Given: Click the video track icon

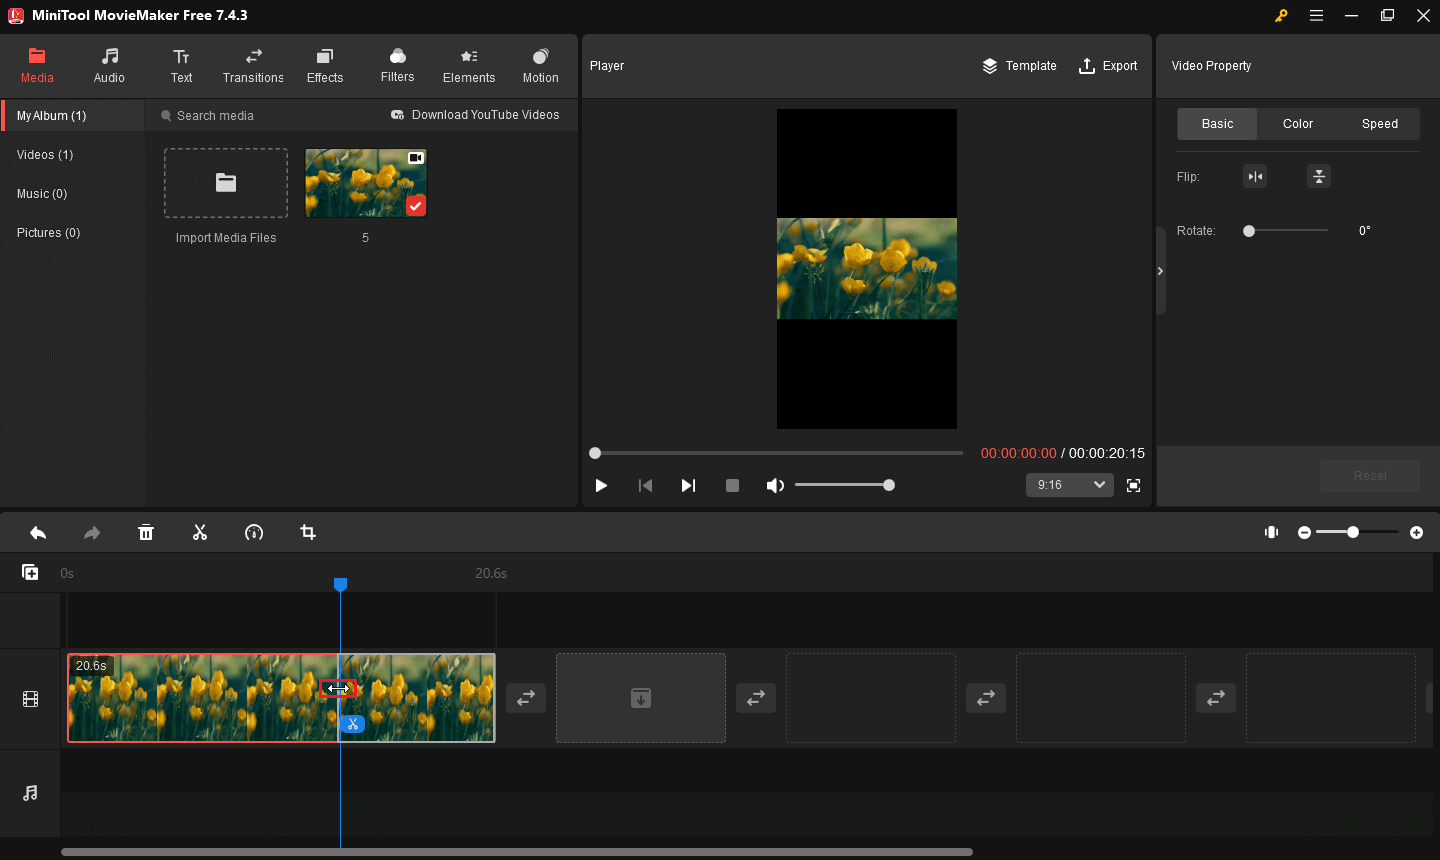Looking at the screenshot, I should click(x=30, y=699).
